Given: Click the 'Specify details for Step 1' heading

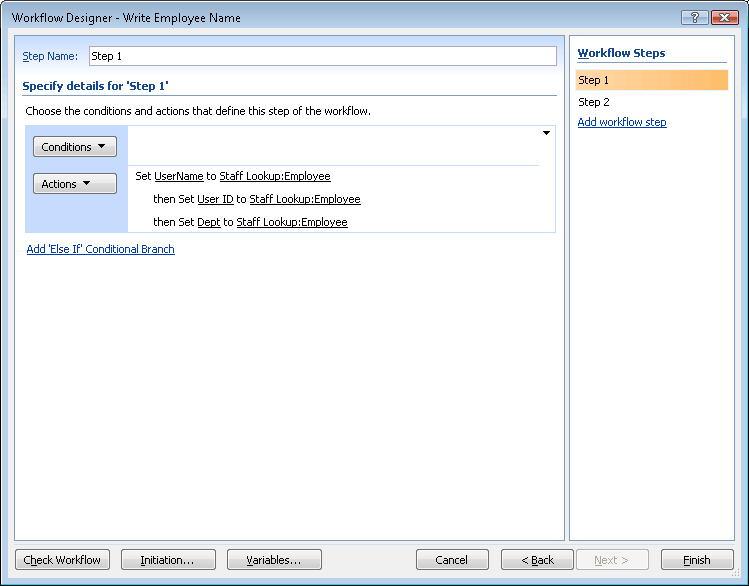Looking at the screenshot, I should click(x=95, y=86).
